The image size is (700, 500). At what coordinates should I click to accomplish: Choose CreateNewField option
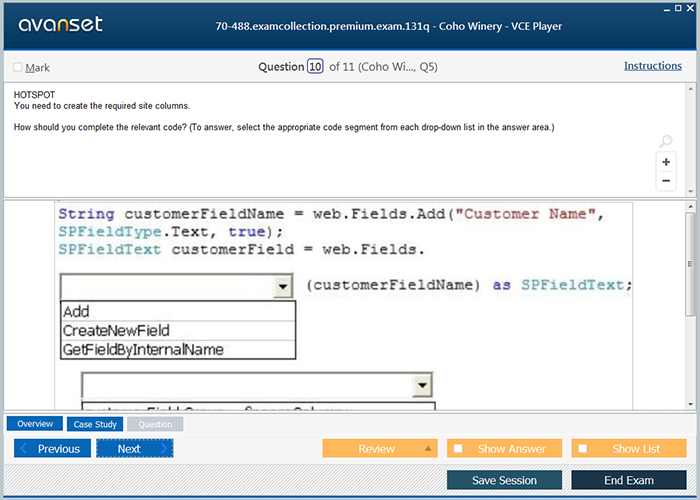pos(178,330)
